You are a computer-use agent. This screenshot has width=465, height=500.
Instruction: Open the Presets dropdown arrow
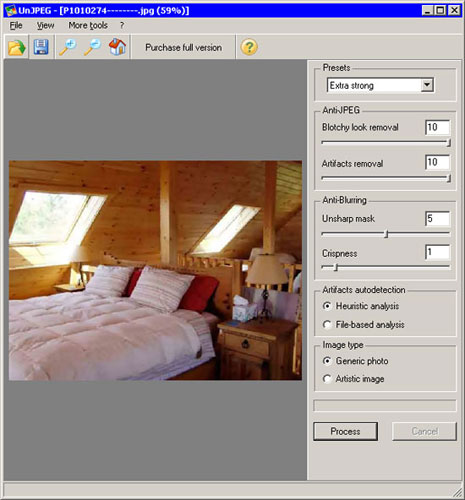[427, 85]
